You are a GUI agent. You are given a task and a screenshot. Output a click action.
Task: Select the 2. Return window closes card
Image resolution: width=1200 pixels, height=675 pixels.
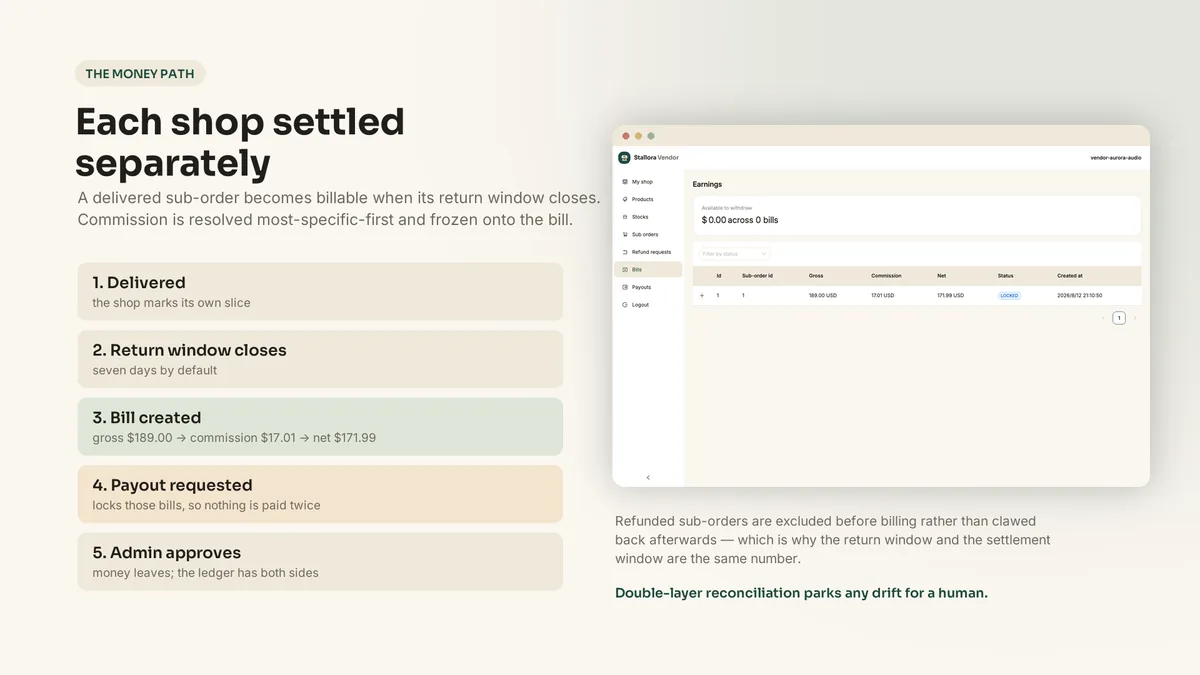[320, 359]
